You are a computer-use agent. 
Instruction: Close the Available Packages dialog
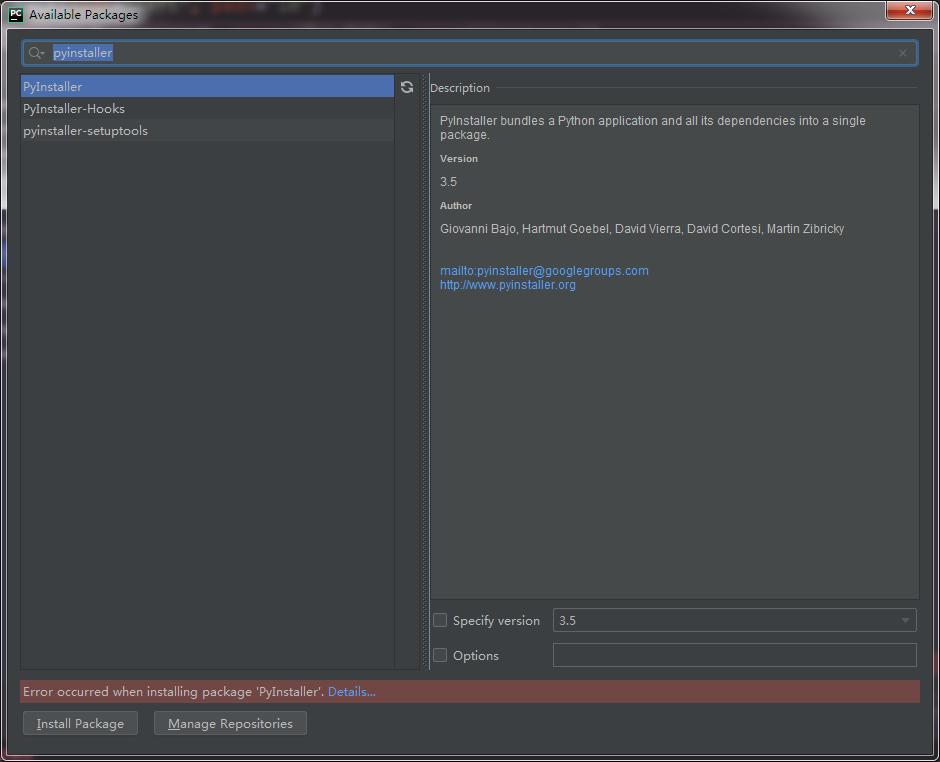click(x=909, y=10)
